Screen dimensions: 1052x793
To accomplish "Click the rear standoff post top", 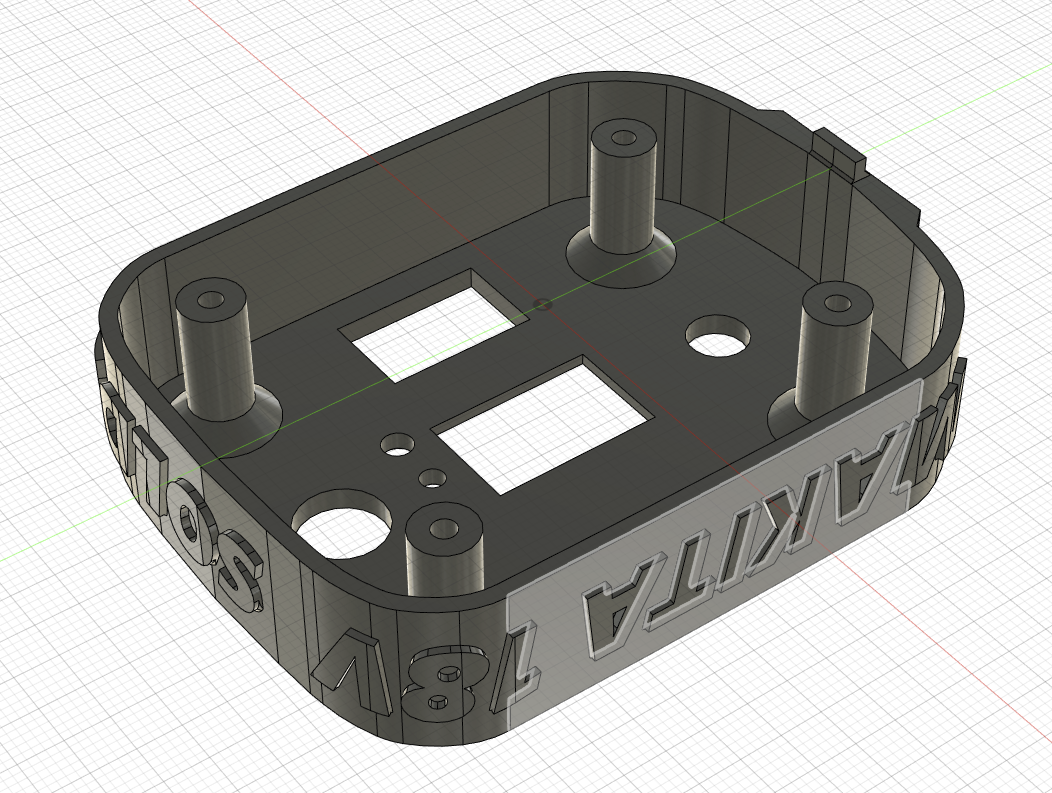I will [x=624, y=138].
